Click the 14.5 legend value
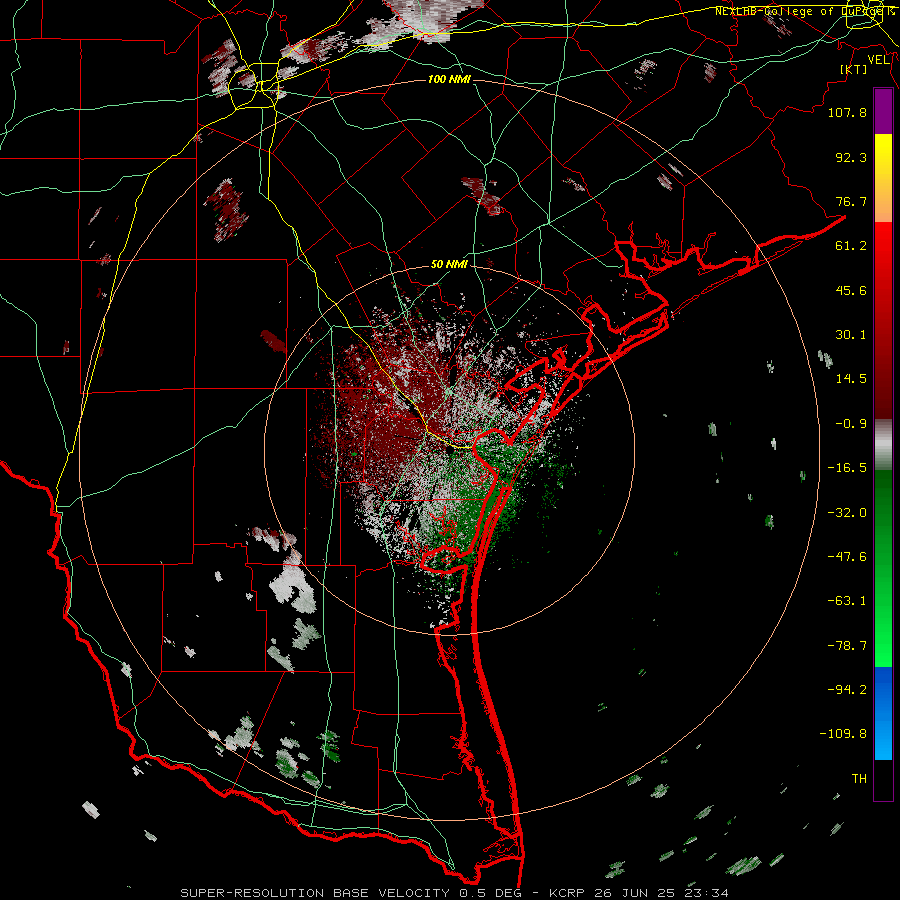This screenshot has height=900, width=900. click(851, 379)
